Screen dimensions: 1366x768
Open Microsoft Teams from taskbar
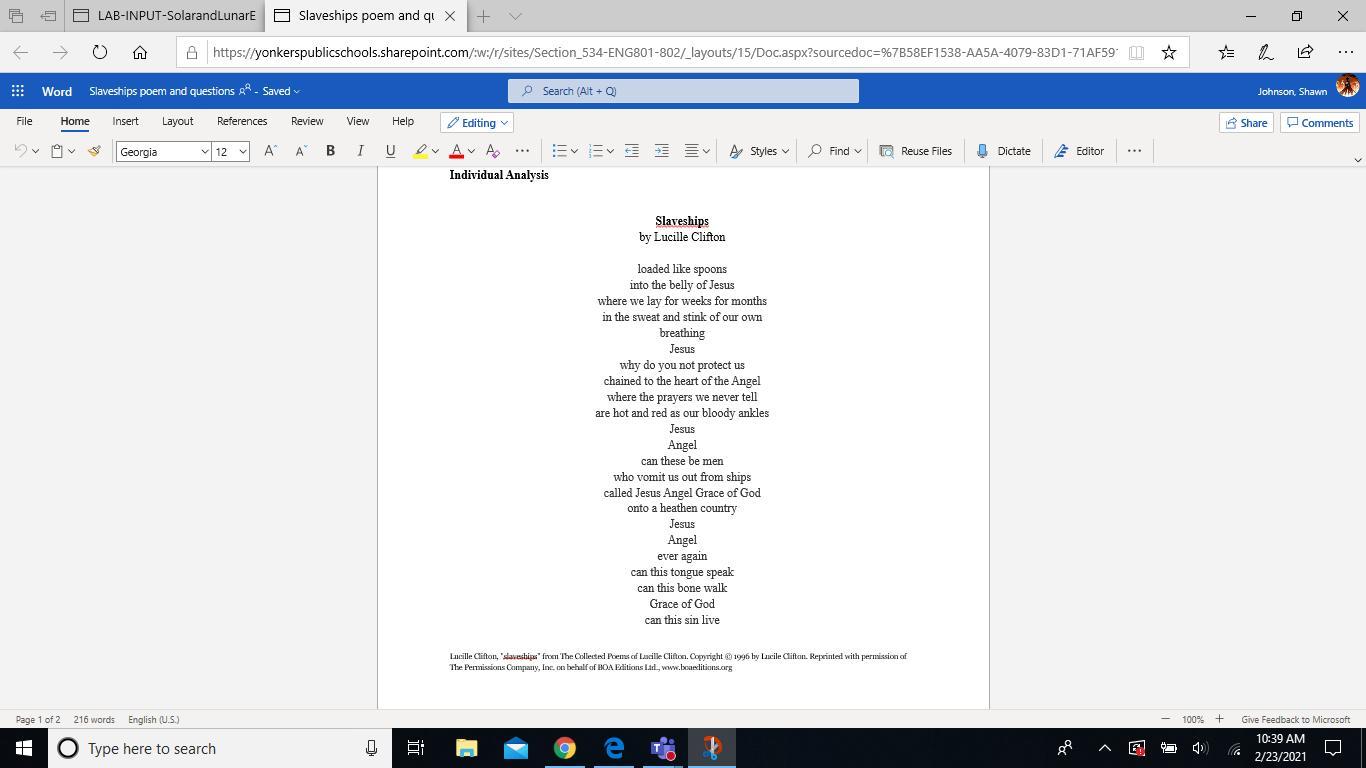[x=663, y=748]
